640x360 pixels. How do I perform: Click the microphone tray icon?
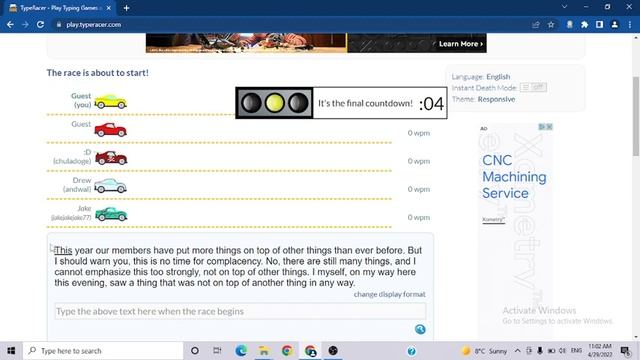click(x=540, y=351)
